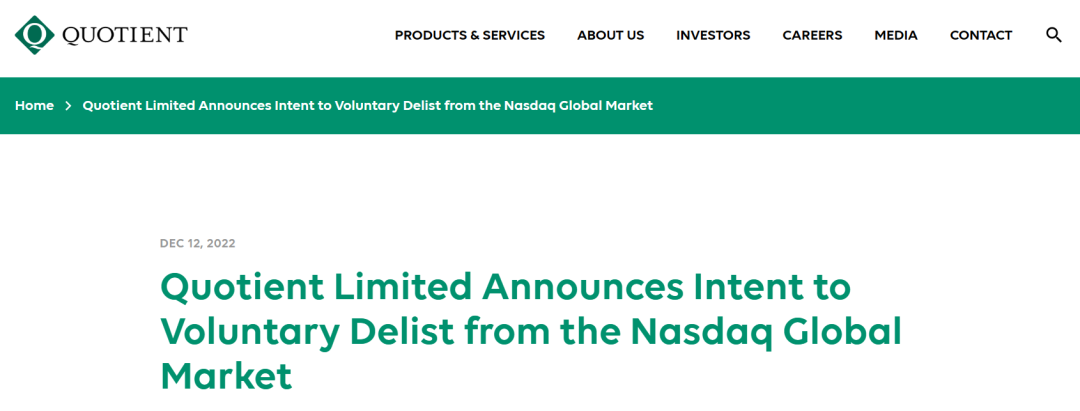Click "Quotient Limited" in the large headline
The image size is (1080, 411).
pyautogui.click(x=314, y=287)
